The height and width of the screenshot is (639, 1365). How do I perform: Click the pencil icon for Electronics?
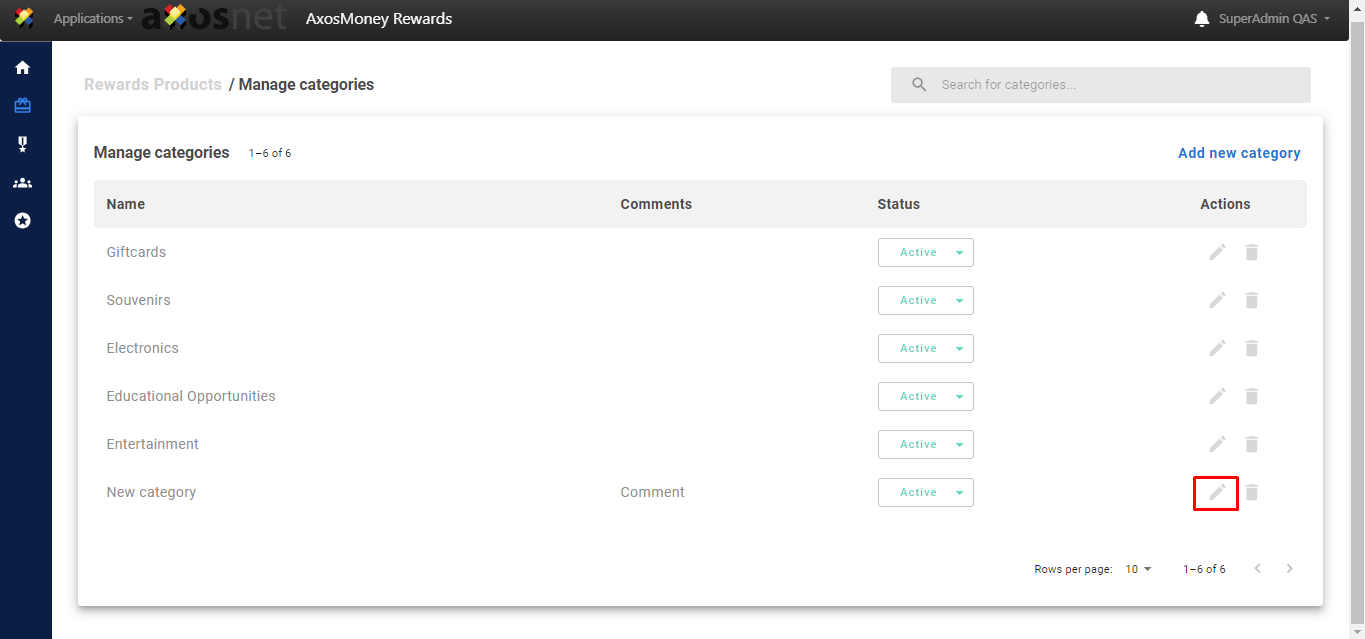click(1217, 348)
